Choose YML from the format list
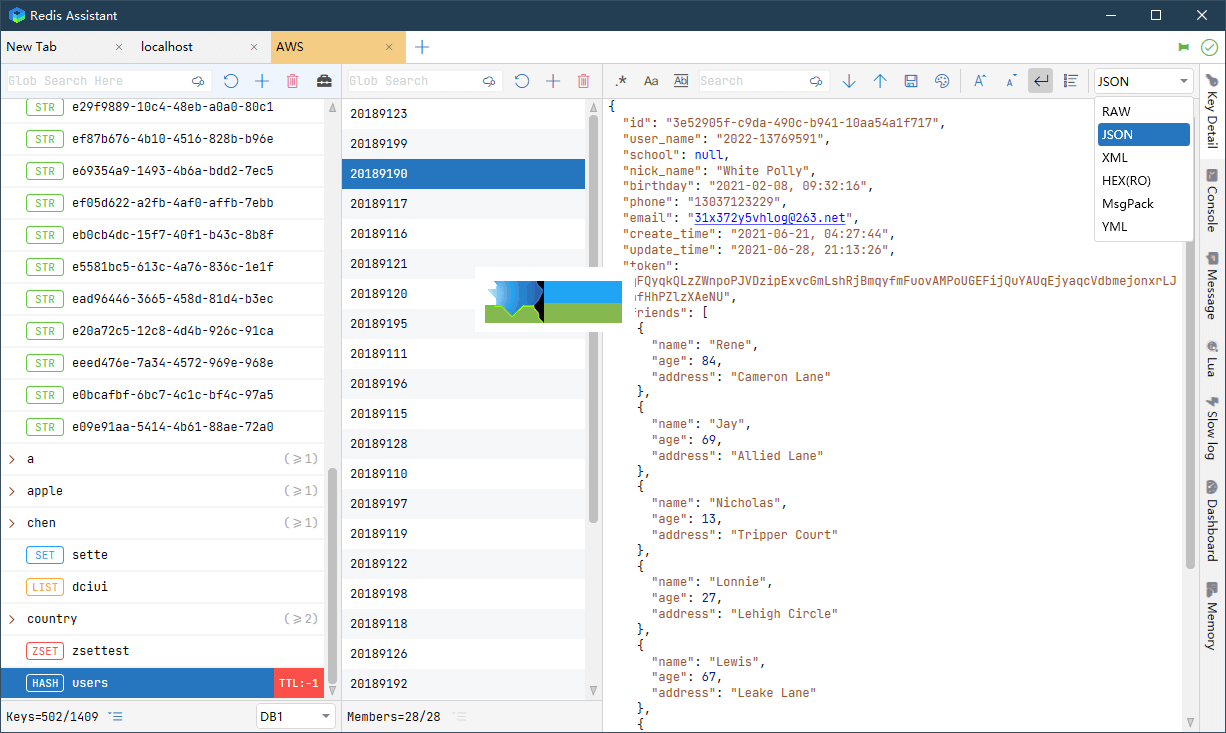 pyautogui.click(x=1144, y=226)
